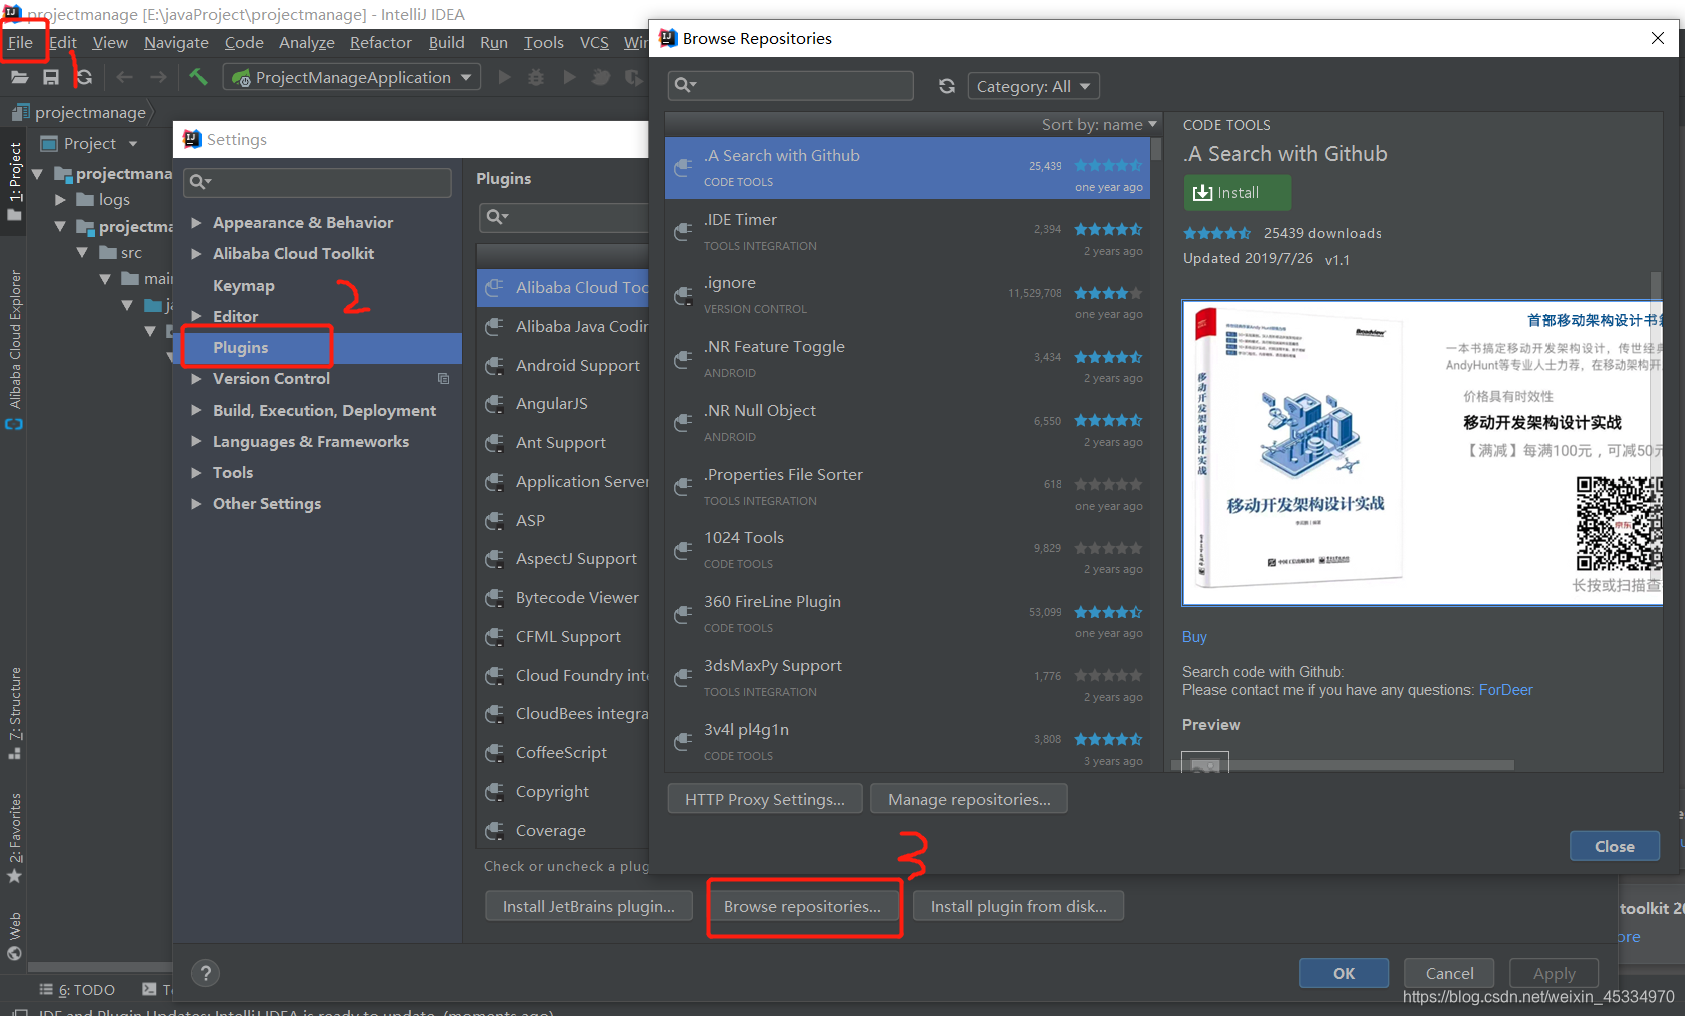This screenshot has height=1016, width=1685.
Task: Click Install plugin from disk button
Action: [x=1018, y=906]
